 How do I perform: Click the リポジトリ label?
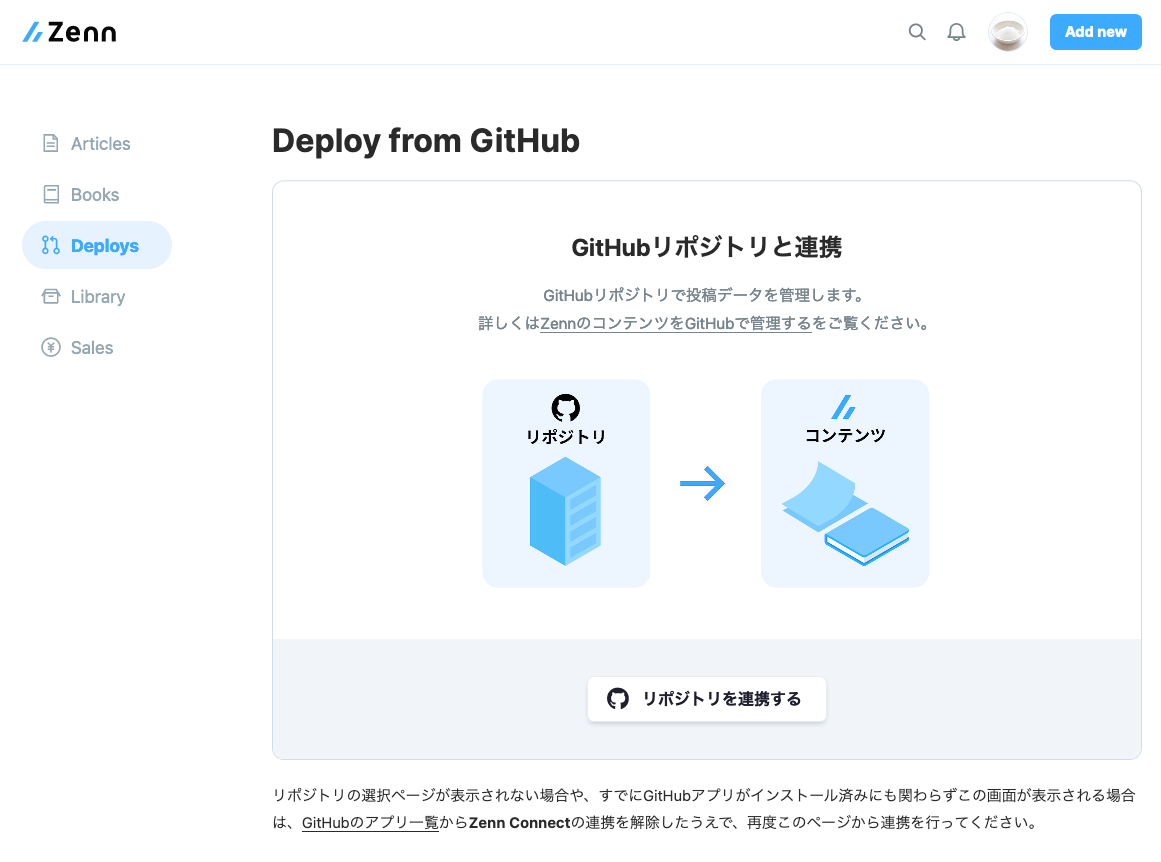pos(566,437)
